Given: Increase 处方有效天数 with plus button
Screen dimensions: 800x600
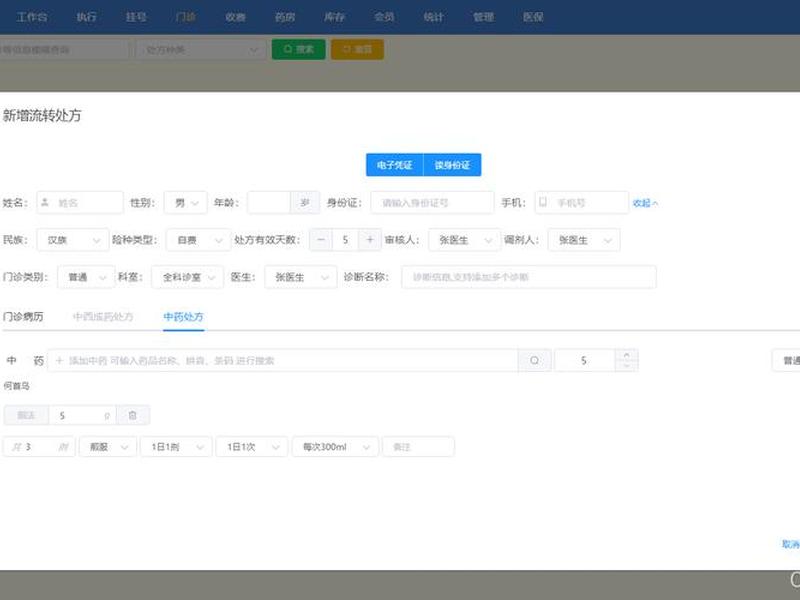Looking at the screenshot, I should point(370,240).
